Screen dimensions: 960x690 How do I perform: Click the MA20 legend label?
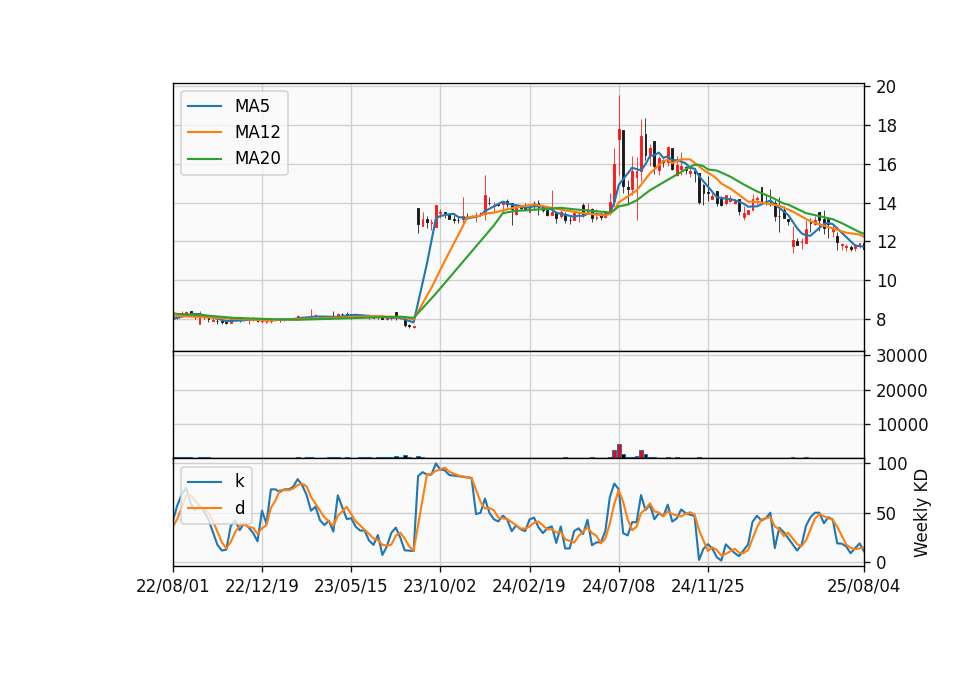257,158
